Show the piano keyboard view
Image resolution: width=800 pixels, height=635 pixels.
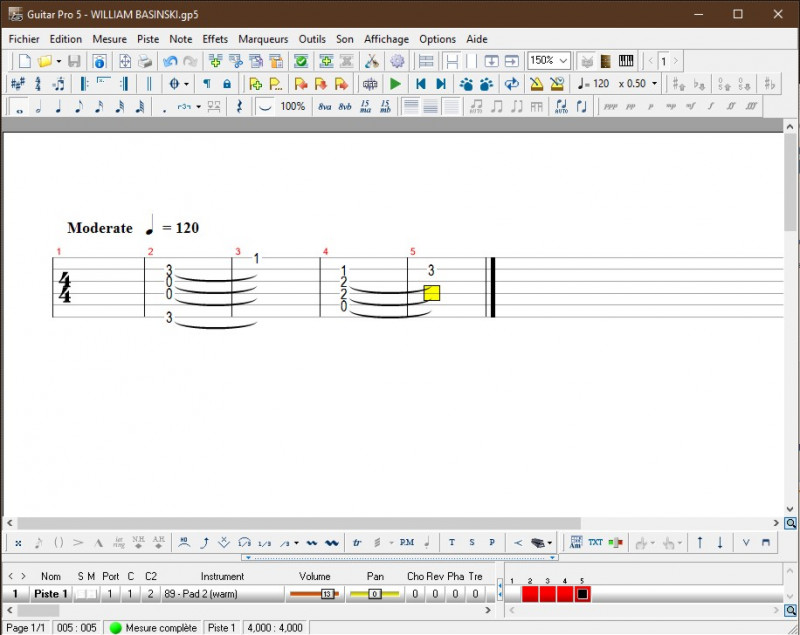pyautogui.click(x=626, y=61)
